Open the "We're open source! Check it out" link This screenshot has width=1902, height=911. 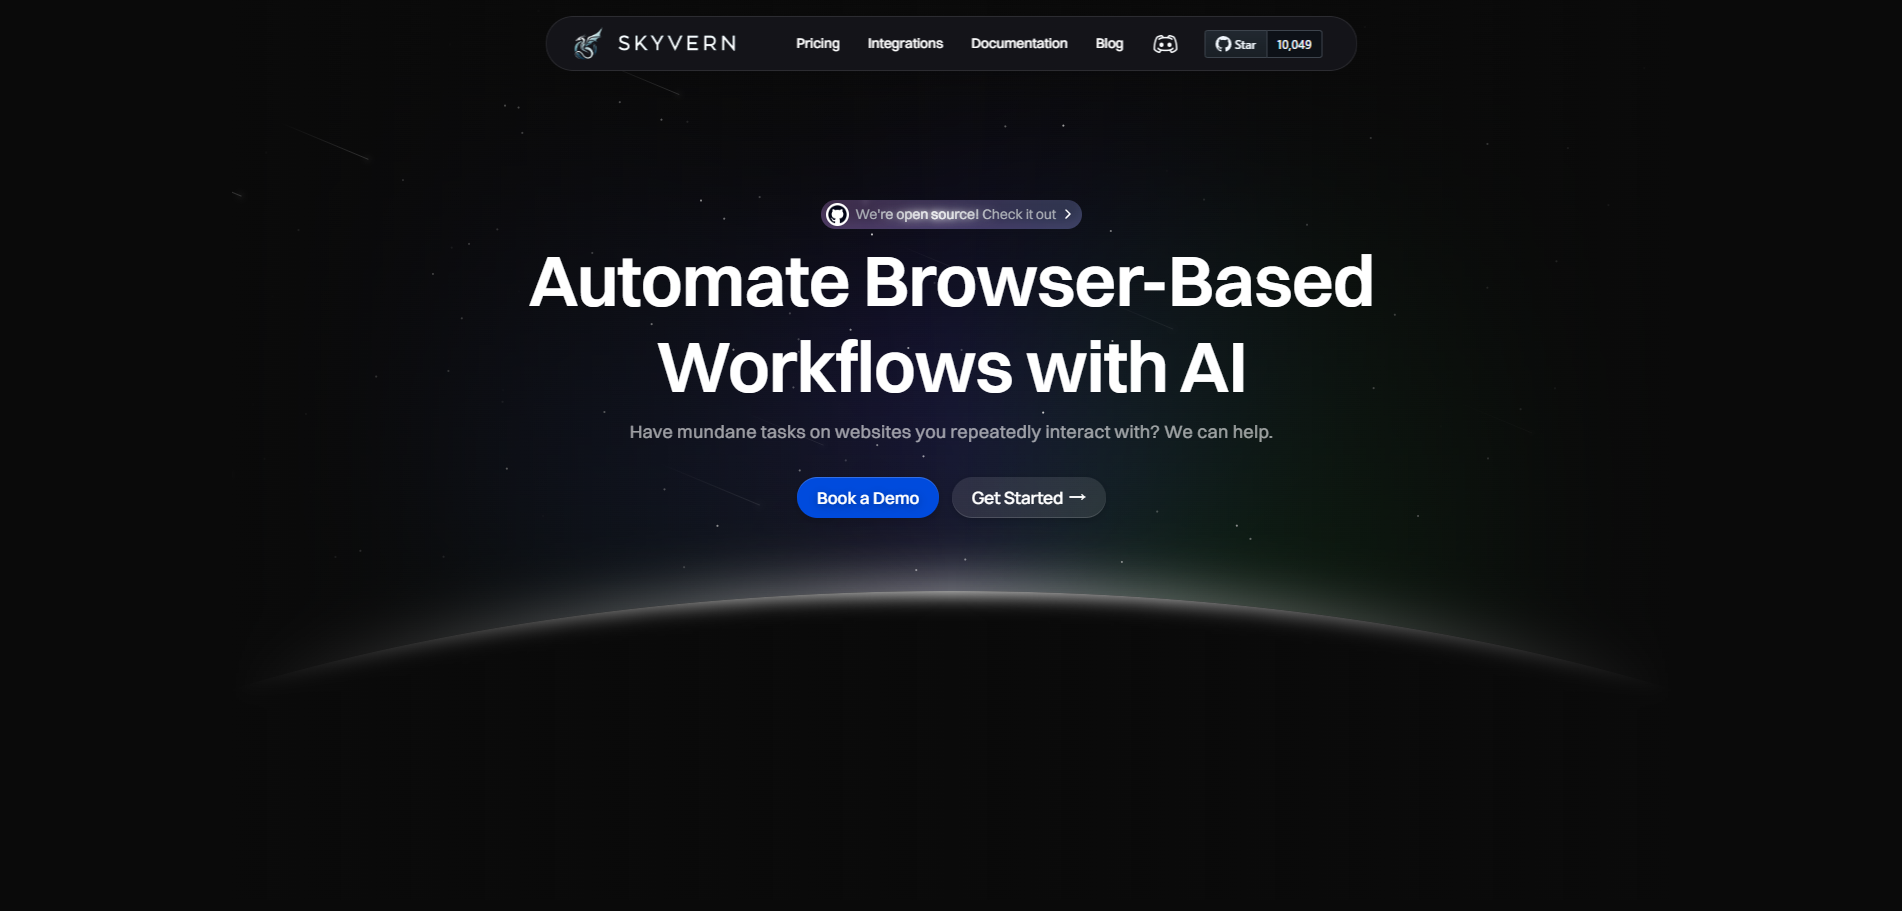tap(951, 215)
